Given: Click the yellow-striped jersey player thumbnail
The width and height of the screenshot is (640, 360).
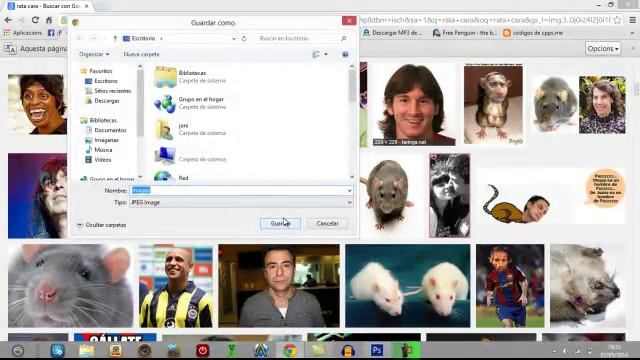Looking at the screenshot, I should coord(176,286).
